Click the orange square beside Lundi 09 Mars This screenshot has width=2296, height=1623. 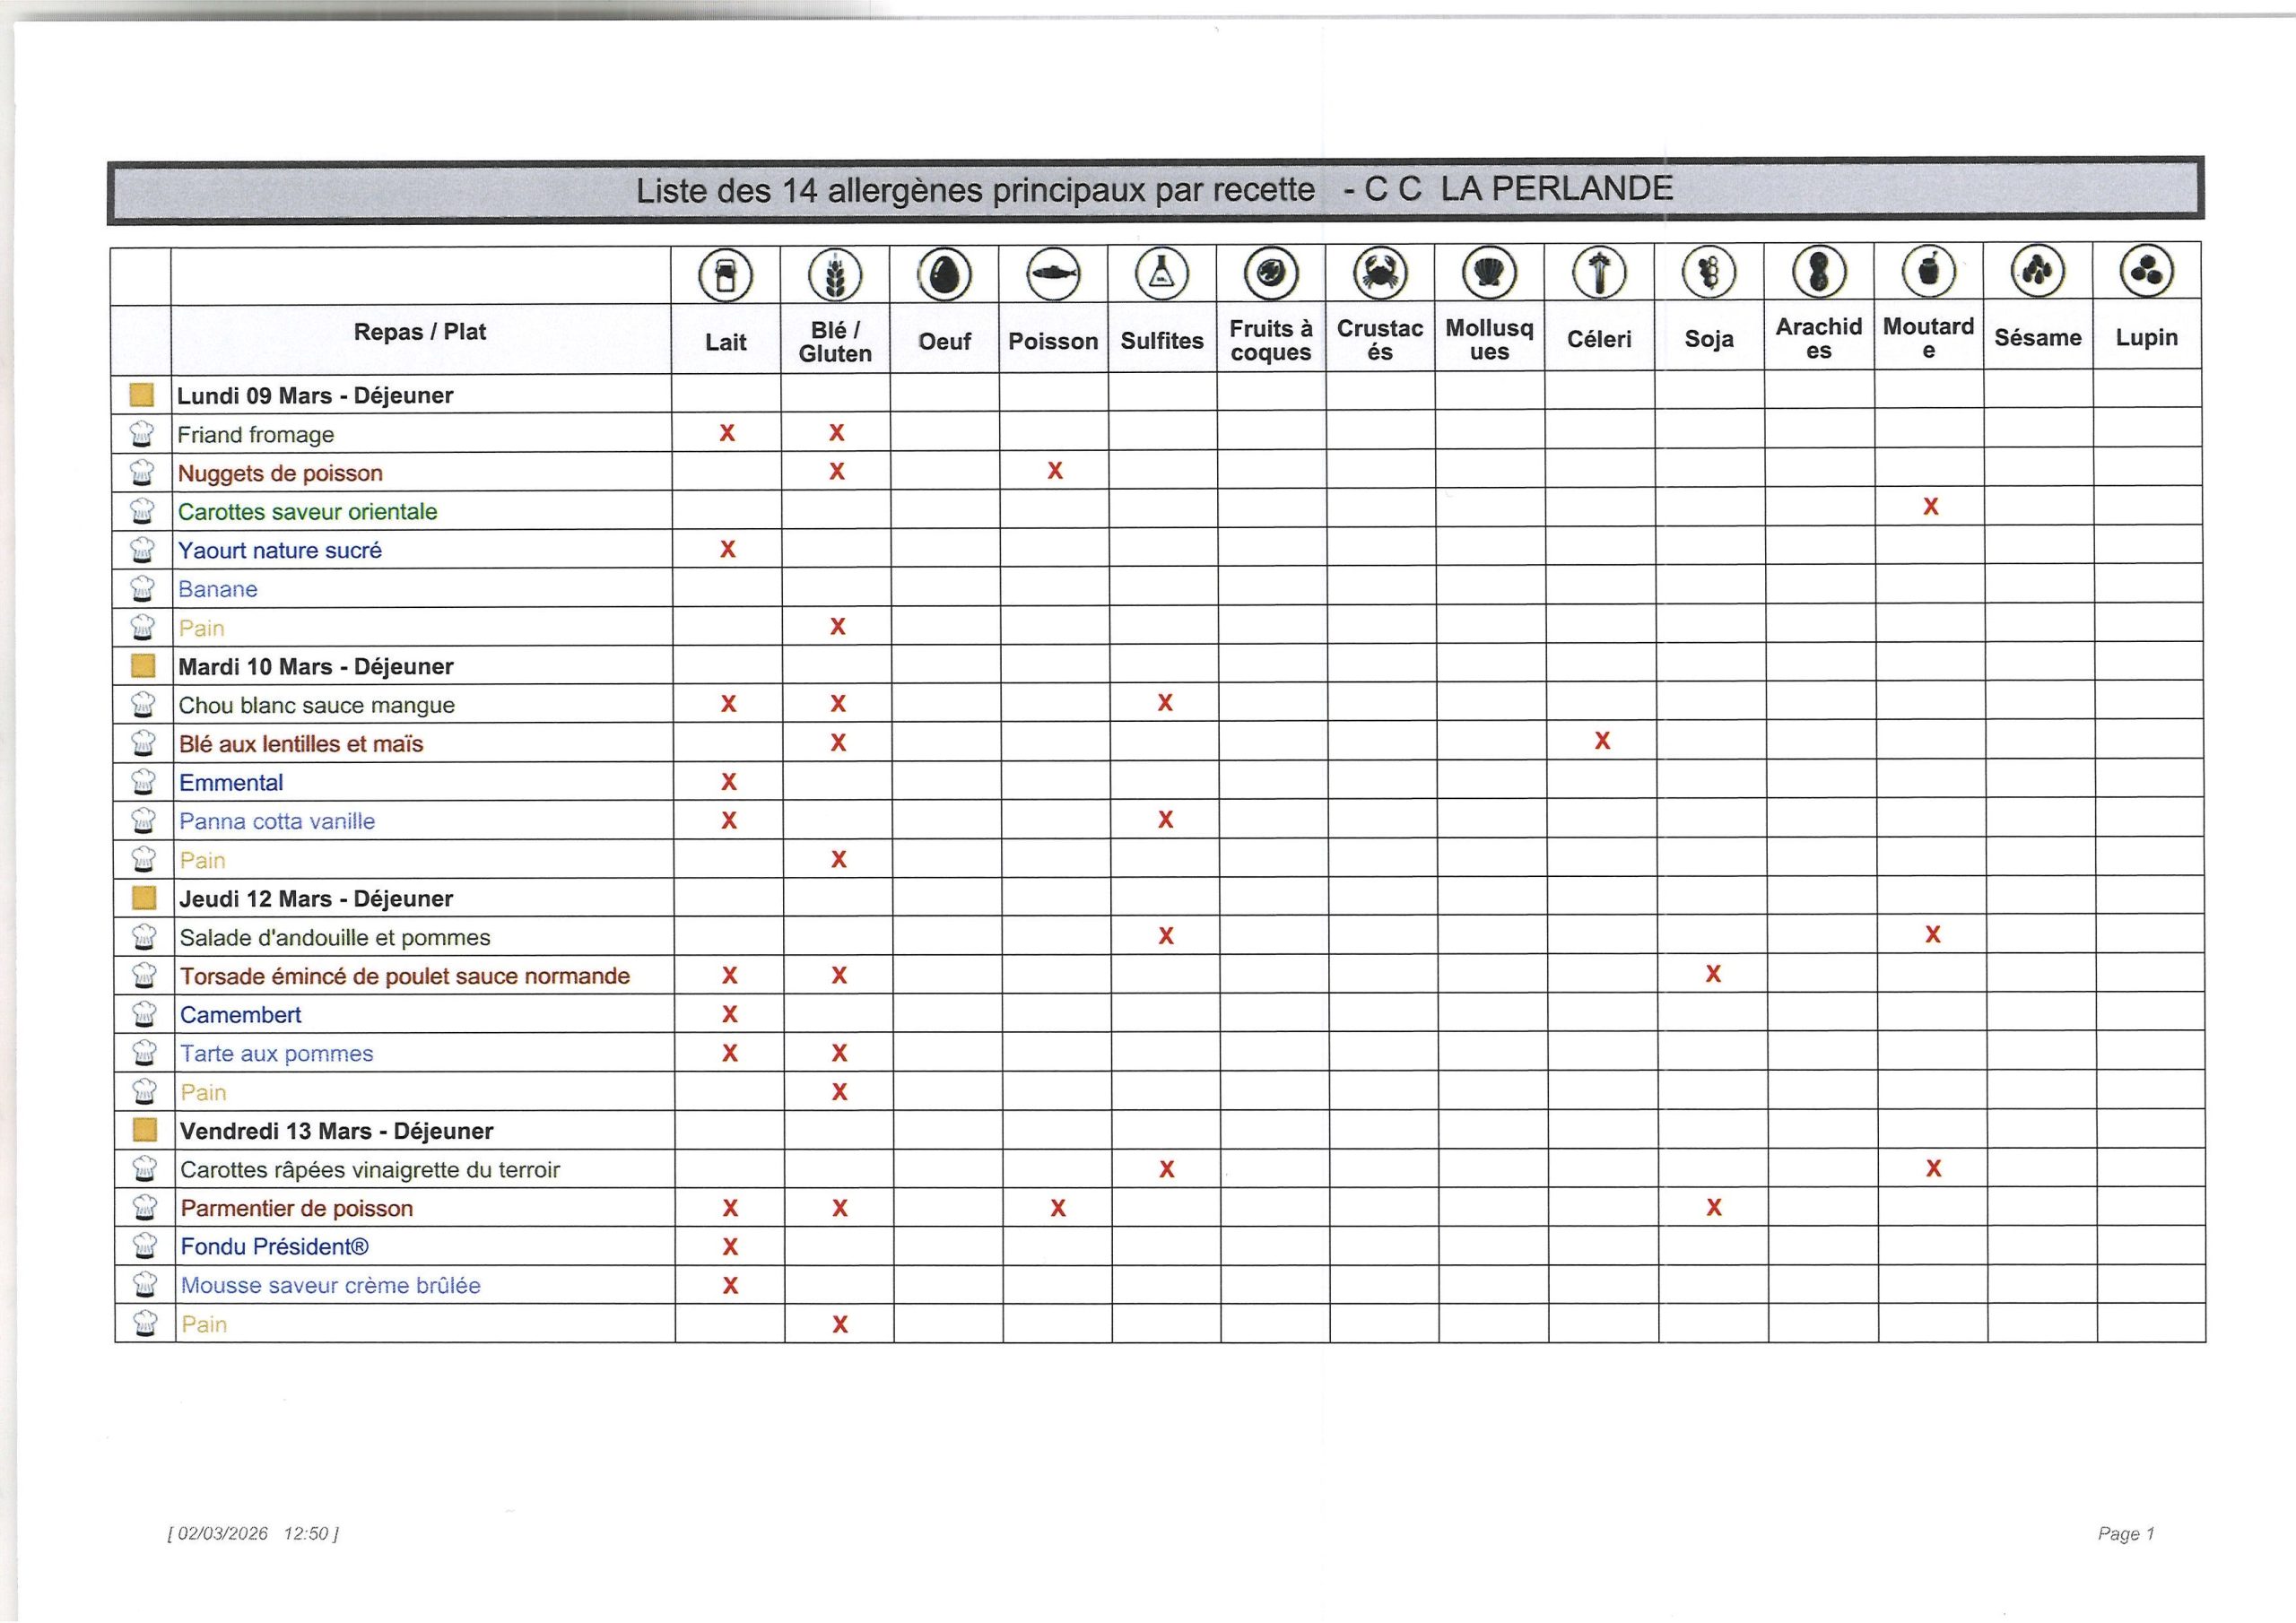click(x=142, y=395)
